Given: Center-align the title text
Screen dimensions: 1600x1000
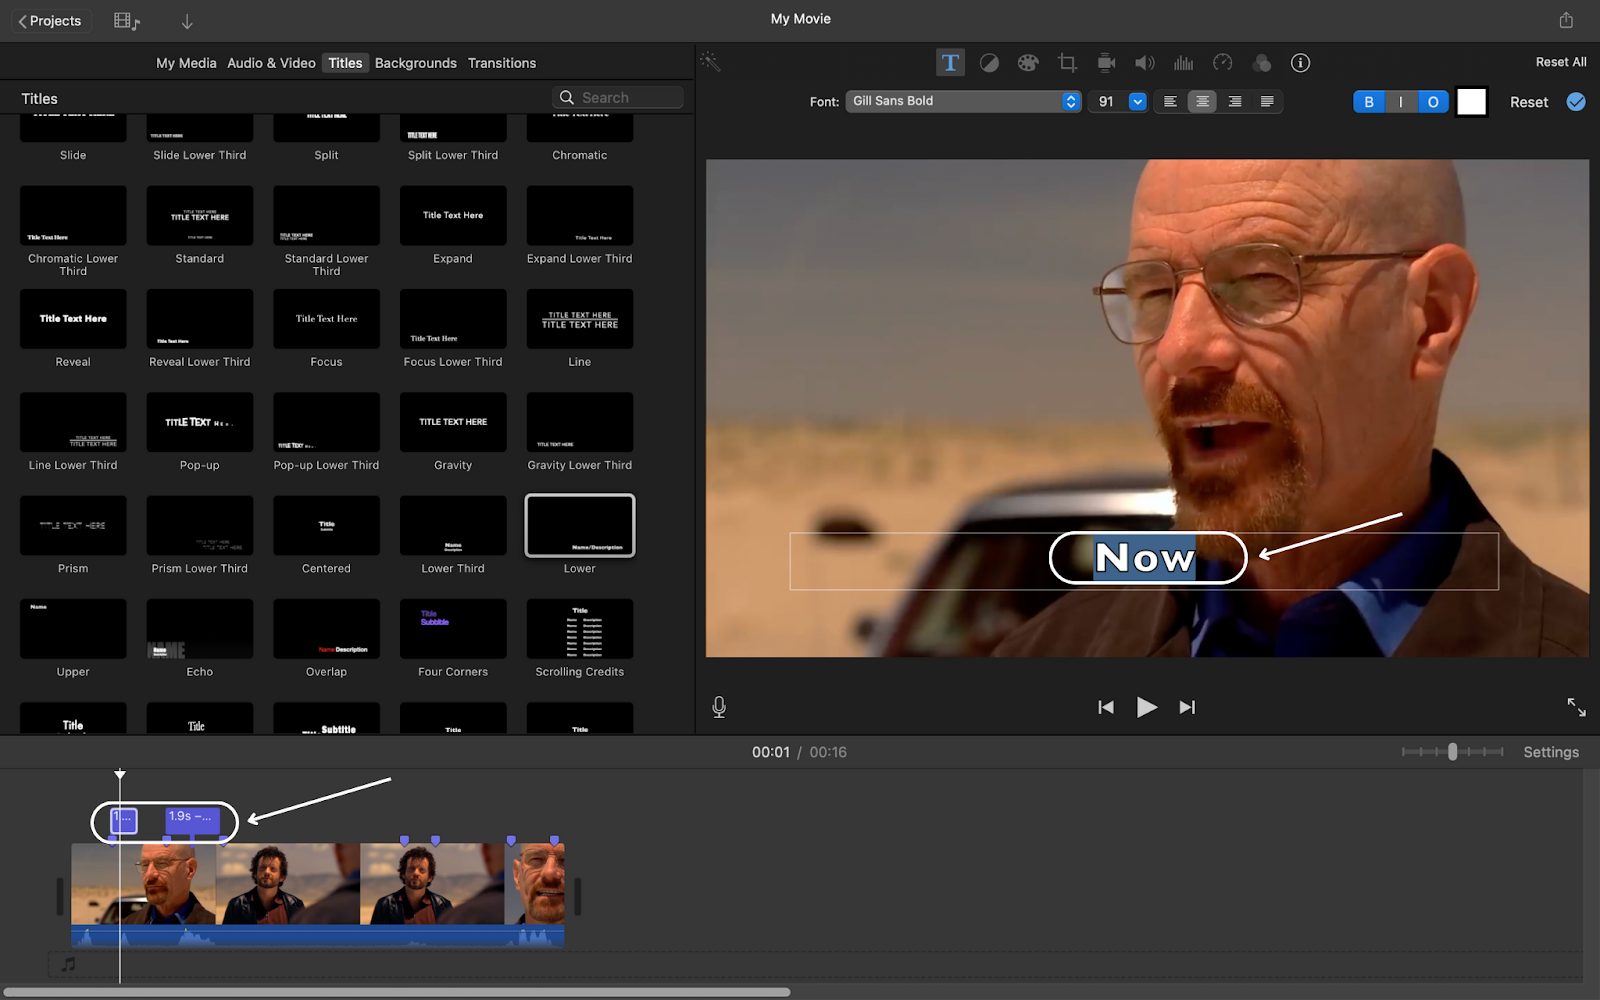Looking at the screenshot, I should point(1202,102).
